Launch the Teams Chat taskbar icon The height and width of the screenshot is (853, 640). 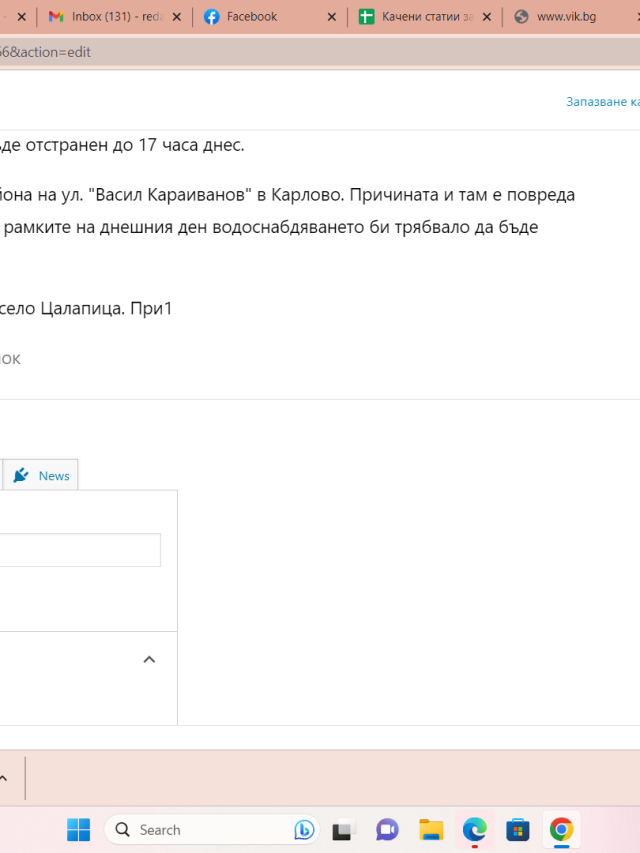pyautogui.click(x=387, y=830)
